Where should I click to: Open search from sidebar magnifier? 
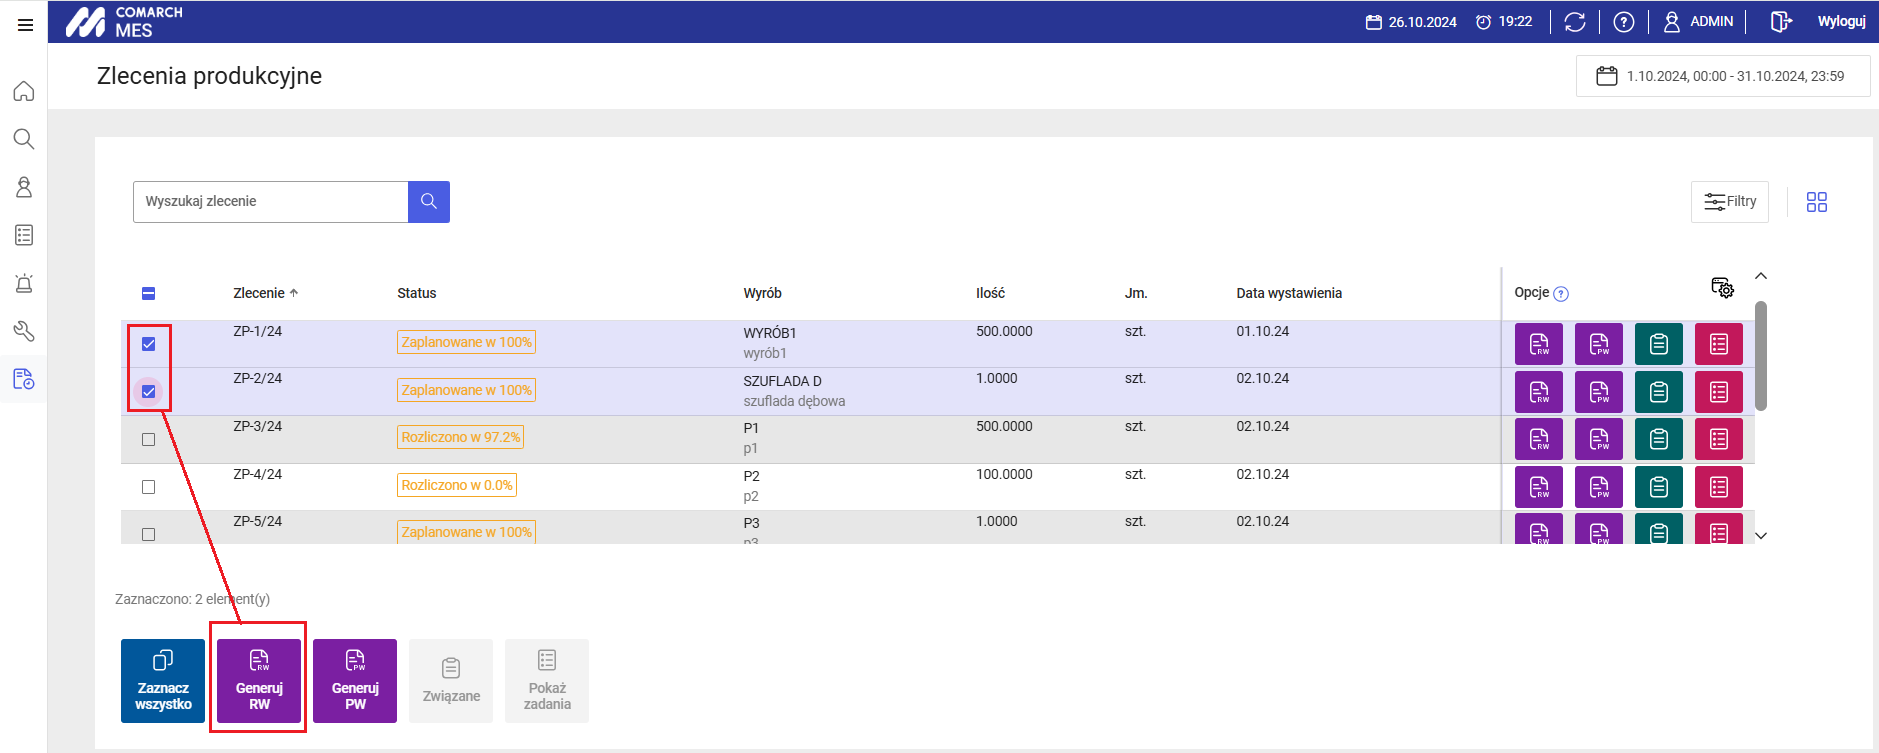click(x=24, y=139)
